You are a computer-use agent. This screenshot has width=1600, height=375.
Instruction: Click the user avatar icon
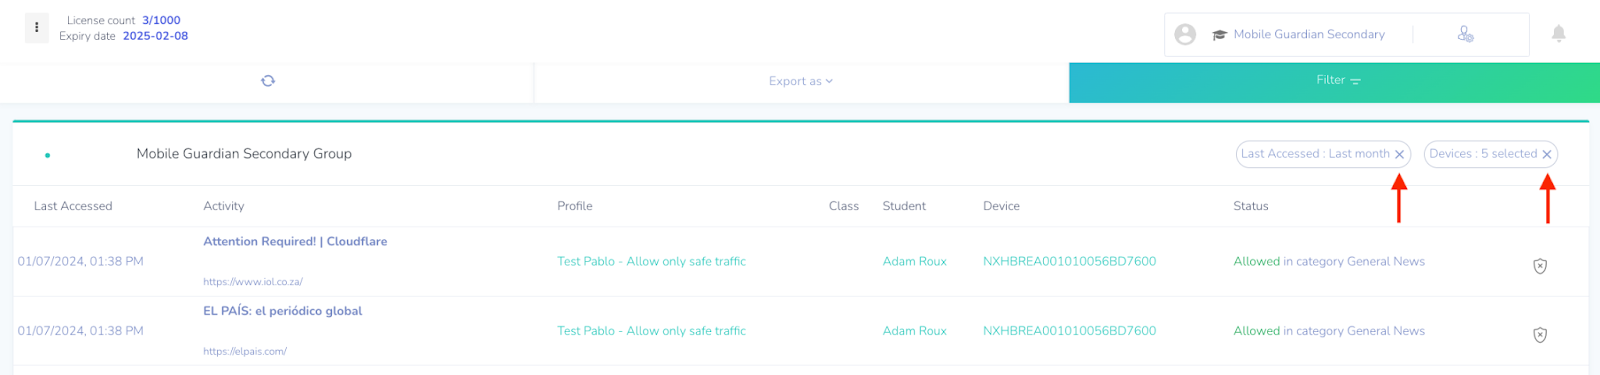click(1185, 35)
